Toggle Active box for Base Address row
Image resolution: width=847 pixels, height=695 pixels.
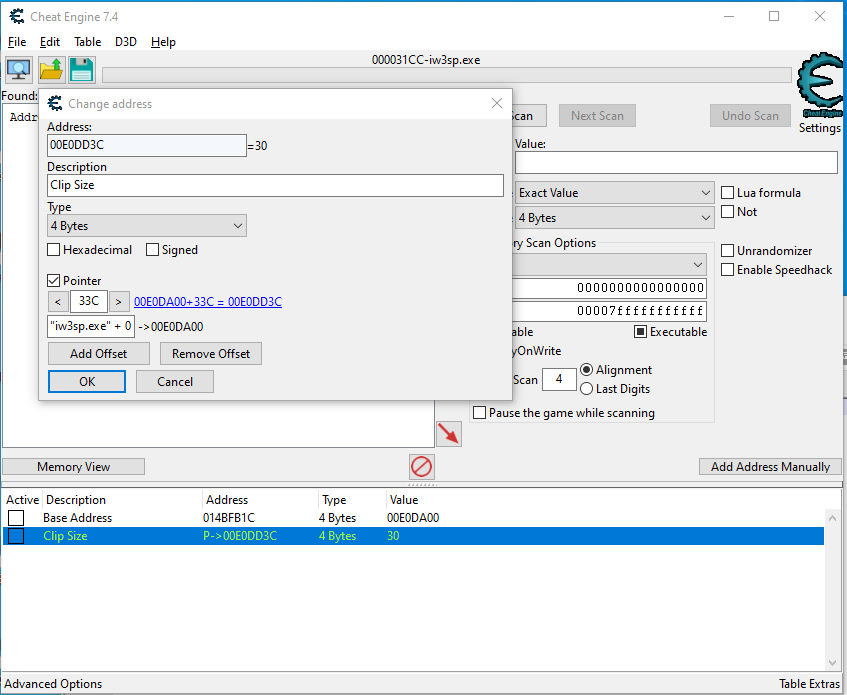16,518
